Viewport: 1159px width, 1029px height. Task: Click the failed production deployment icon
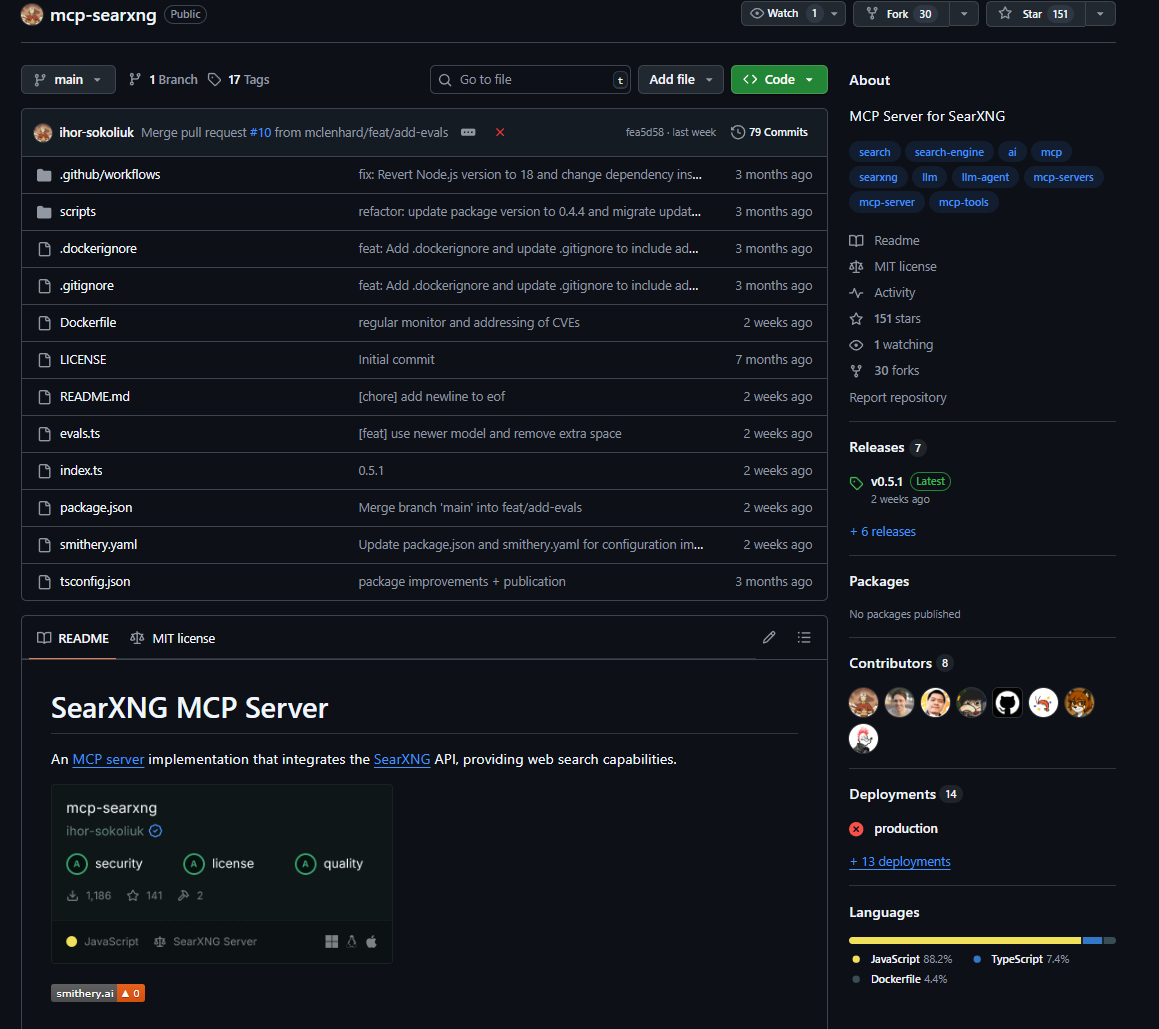(x=857, y=829)
